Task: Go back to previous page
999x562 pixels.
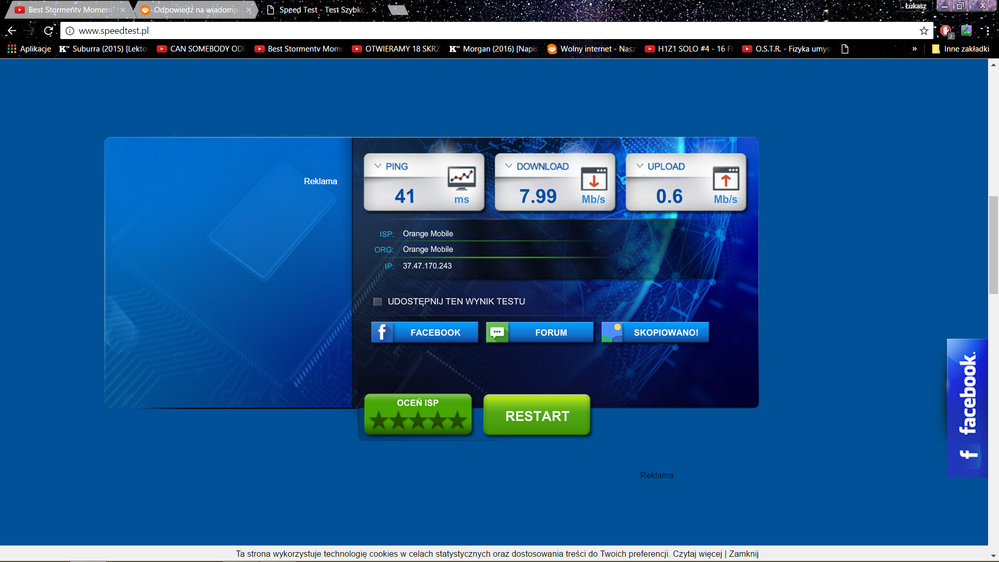Action: click(11, 31)
